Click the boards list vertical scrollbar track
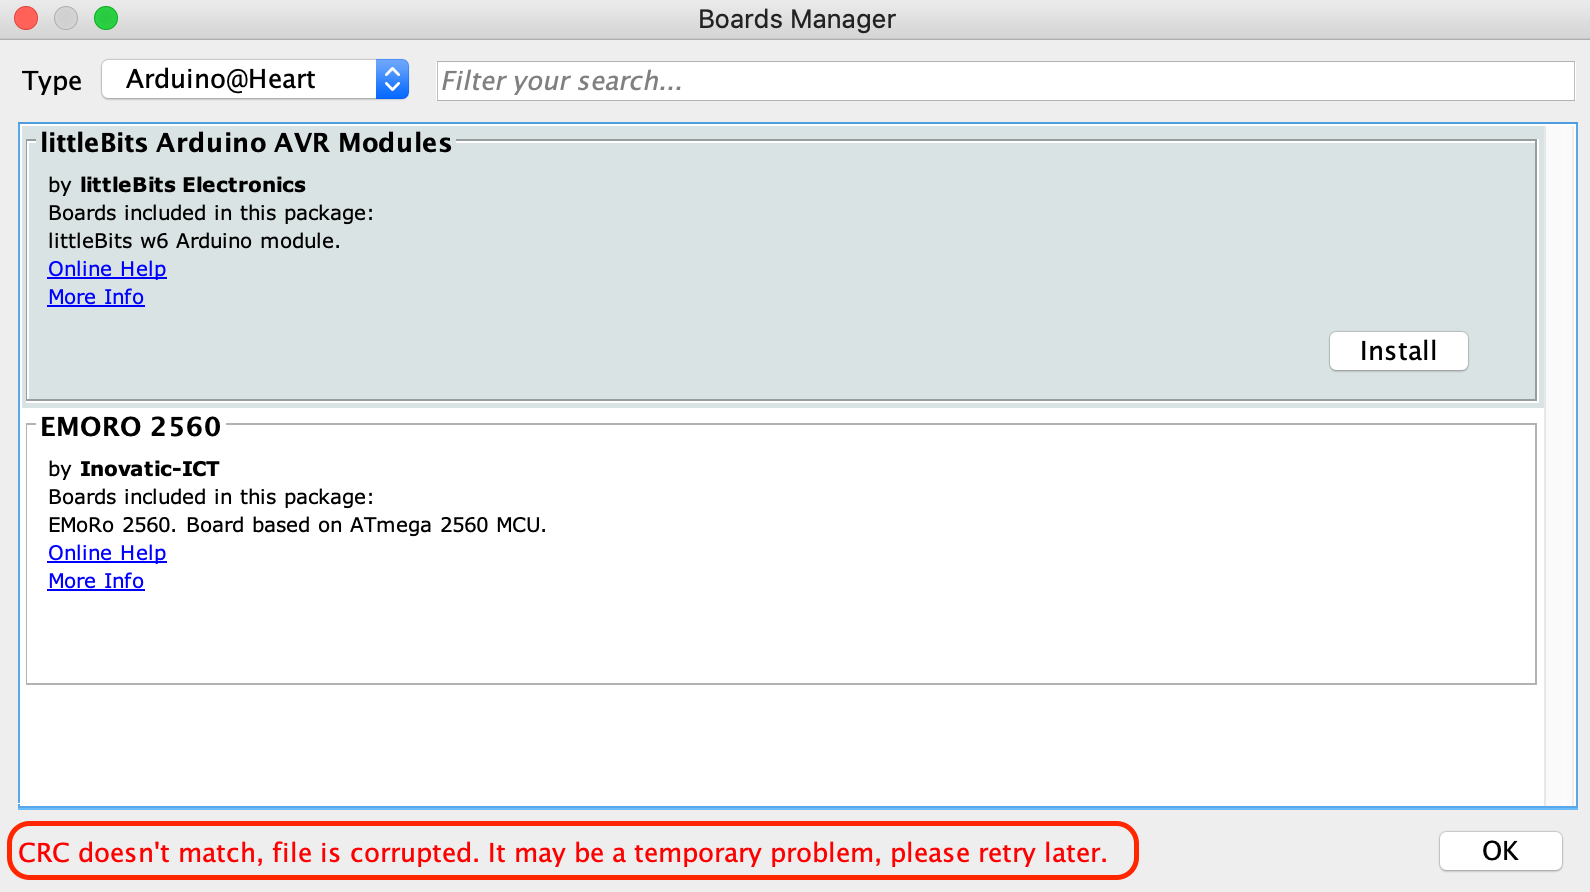 [x=1559, y=465]
